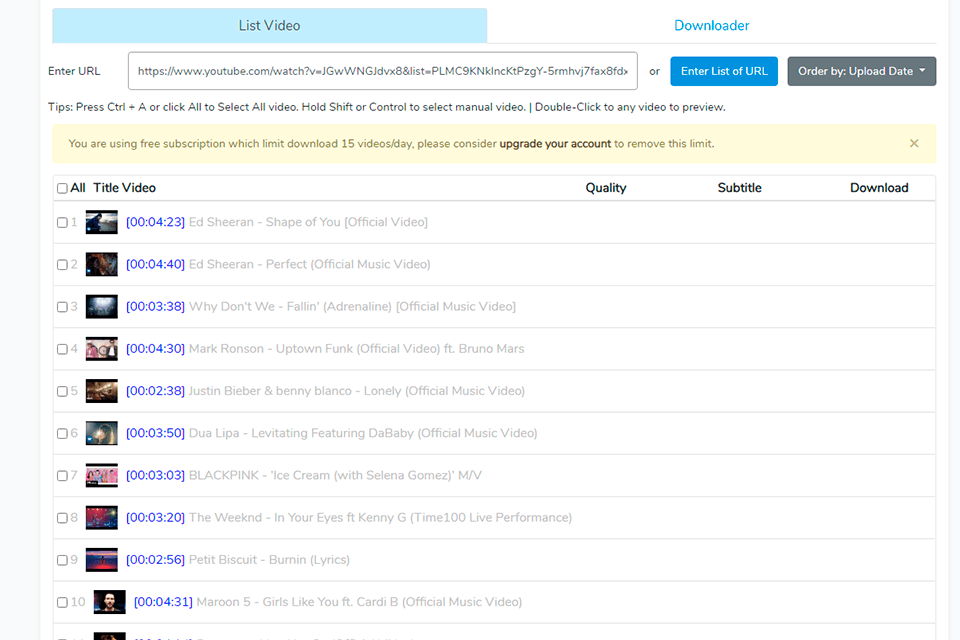Image resolution: width=960 pixels, height=640 pixels.
Task: Select title Ed Sheeran - Shape of You [Official Video]
Action: pos(308,222)
